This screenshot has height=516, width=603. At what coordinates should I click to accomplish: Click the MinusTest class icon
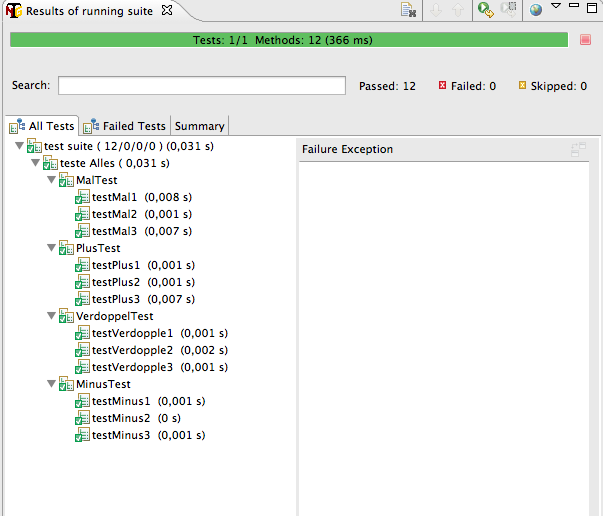pos(66,384)
